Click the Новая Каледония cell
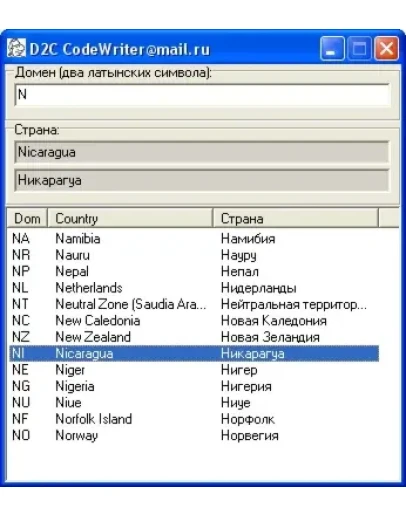The height and width of the screenshot is (516, 406). 274,321
